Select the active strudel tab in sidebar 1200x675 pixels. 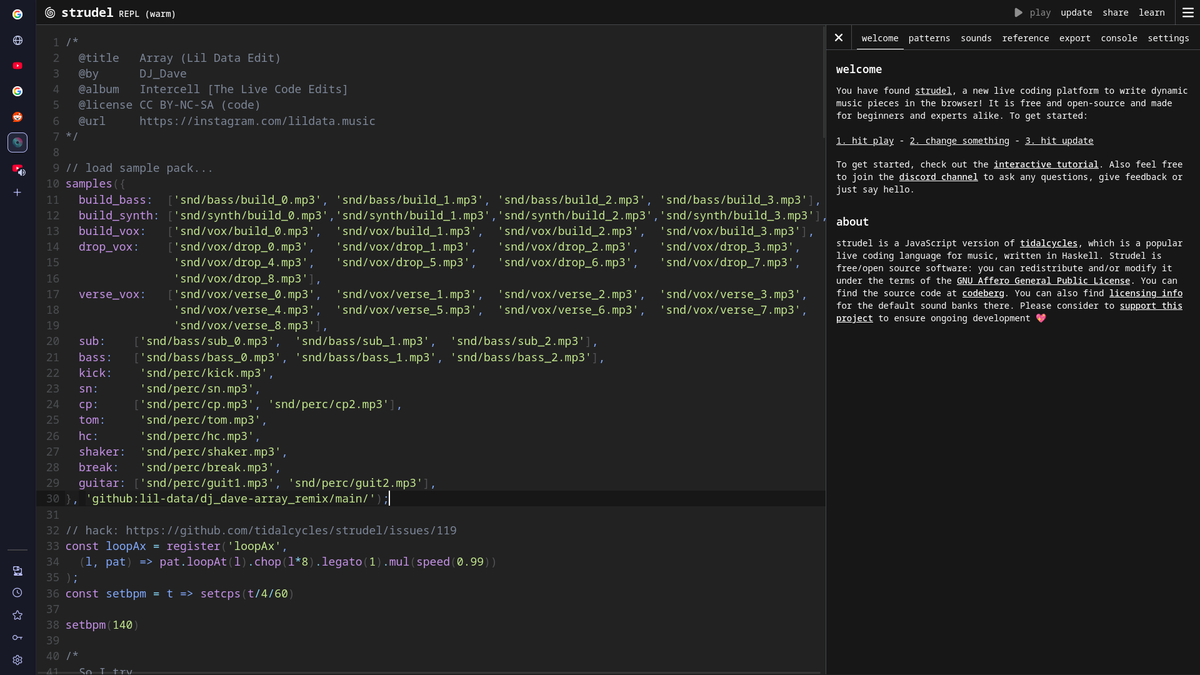[17, 142]
